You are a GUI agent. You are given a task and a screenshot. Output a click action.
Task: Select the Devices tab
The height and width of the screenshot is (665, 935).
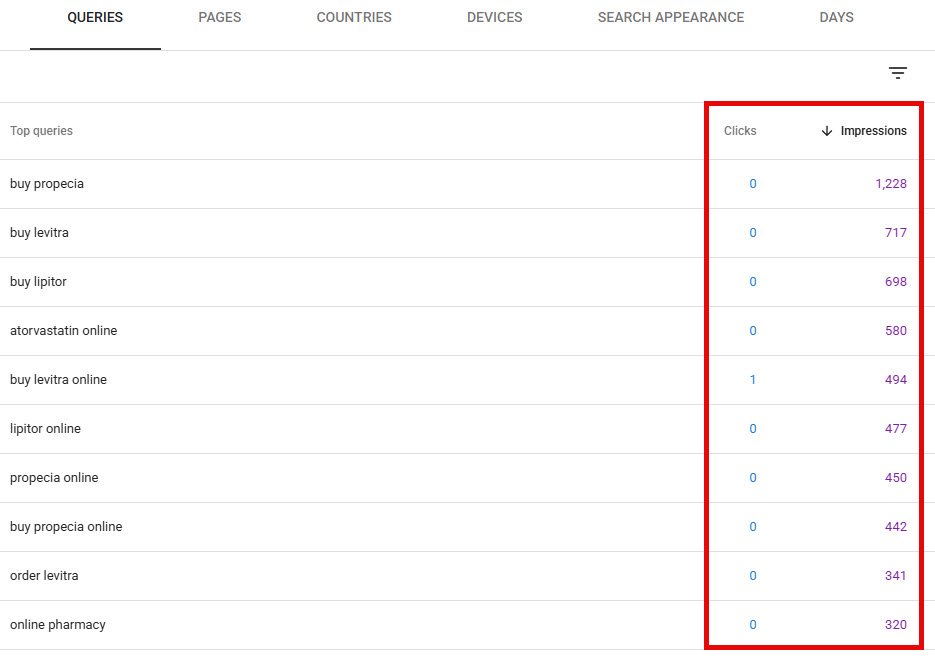[494, 17]
